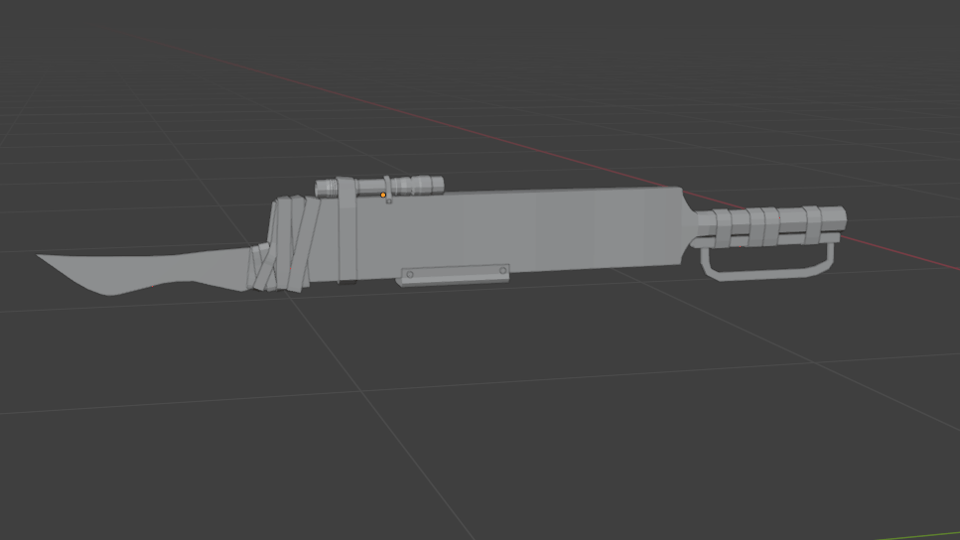This screenshot has width=960, height=540.
Task: Select the scope mounted on top
Action: (x=380, y=186)
